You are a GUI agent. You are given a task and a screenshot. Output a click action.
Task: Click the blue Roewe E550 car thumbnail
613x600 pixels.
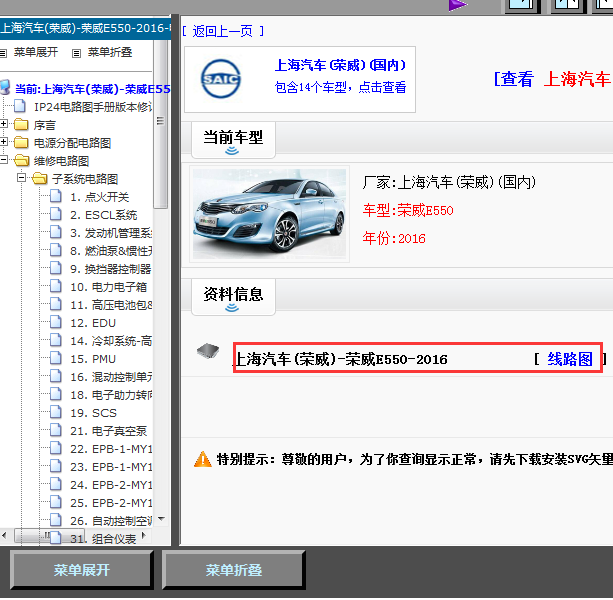[269, 214]
